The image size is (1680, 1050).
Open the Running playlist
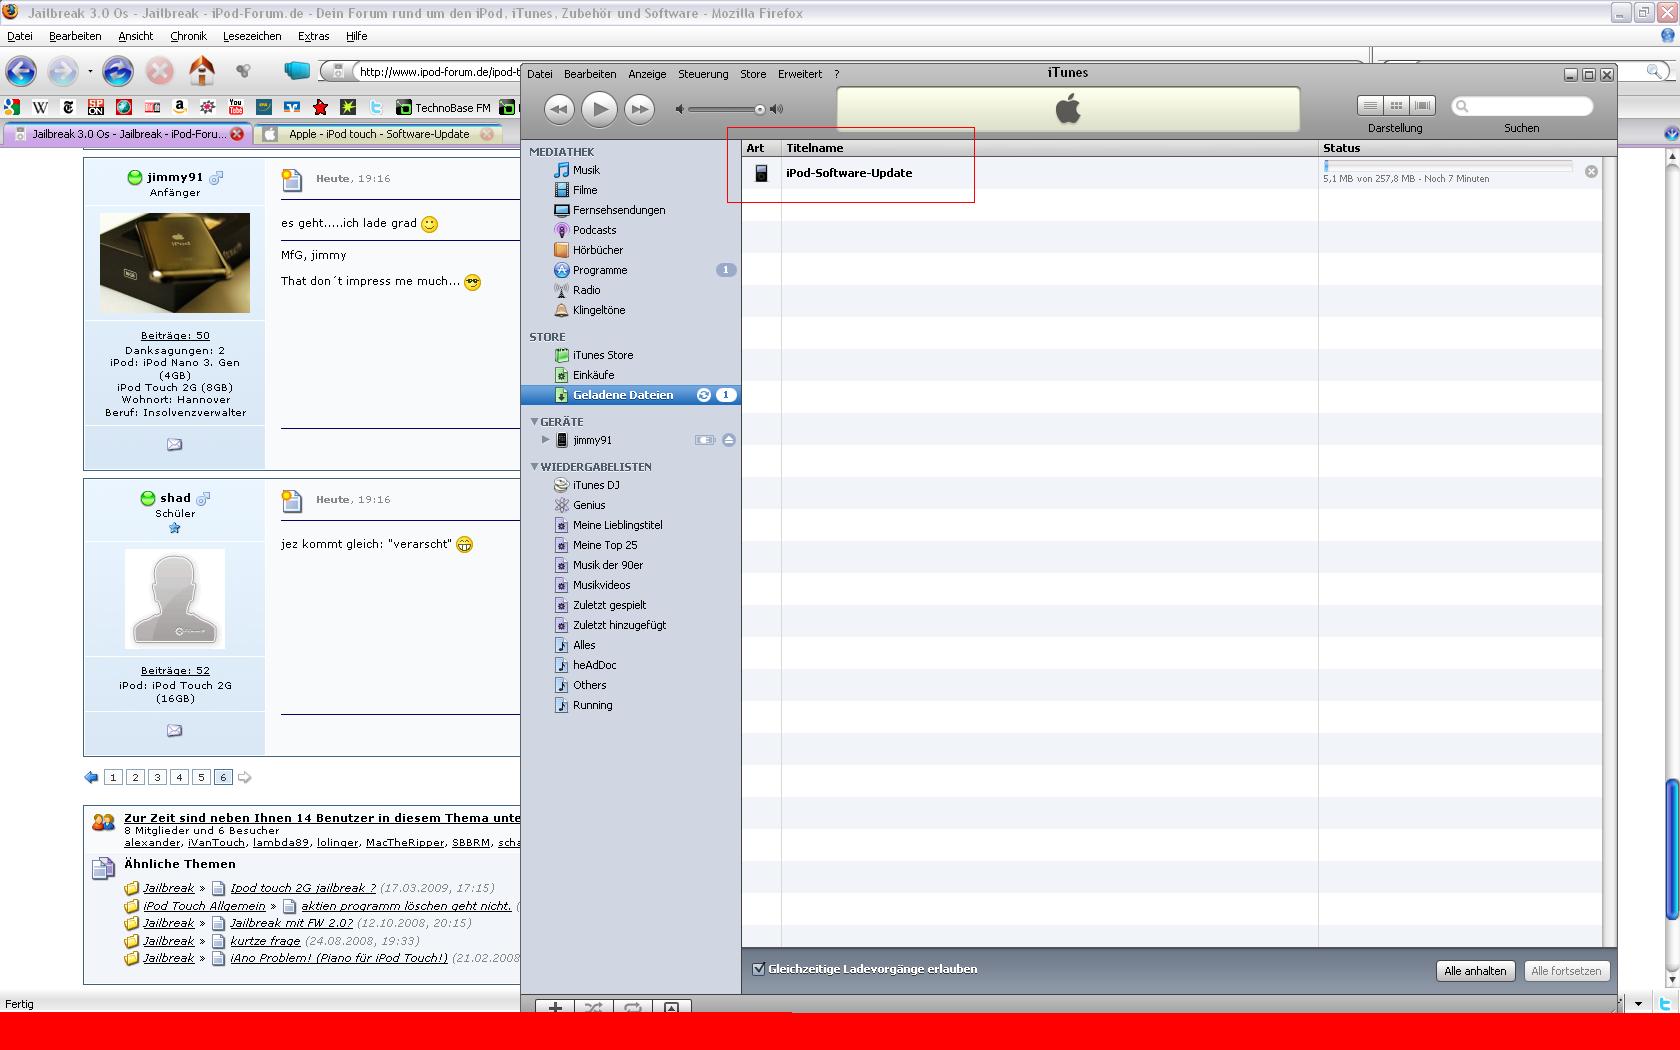(x=592, y=705)
